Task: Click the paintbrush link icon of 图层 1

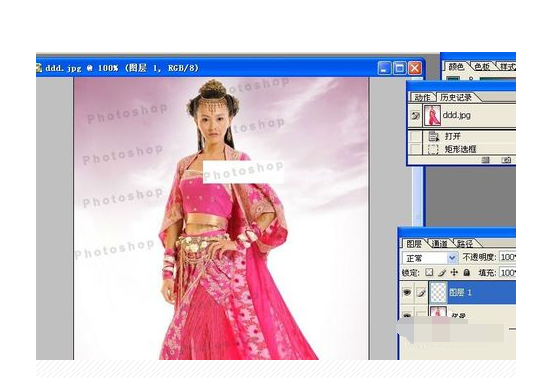Action: (x=421, y=293)
